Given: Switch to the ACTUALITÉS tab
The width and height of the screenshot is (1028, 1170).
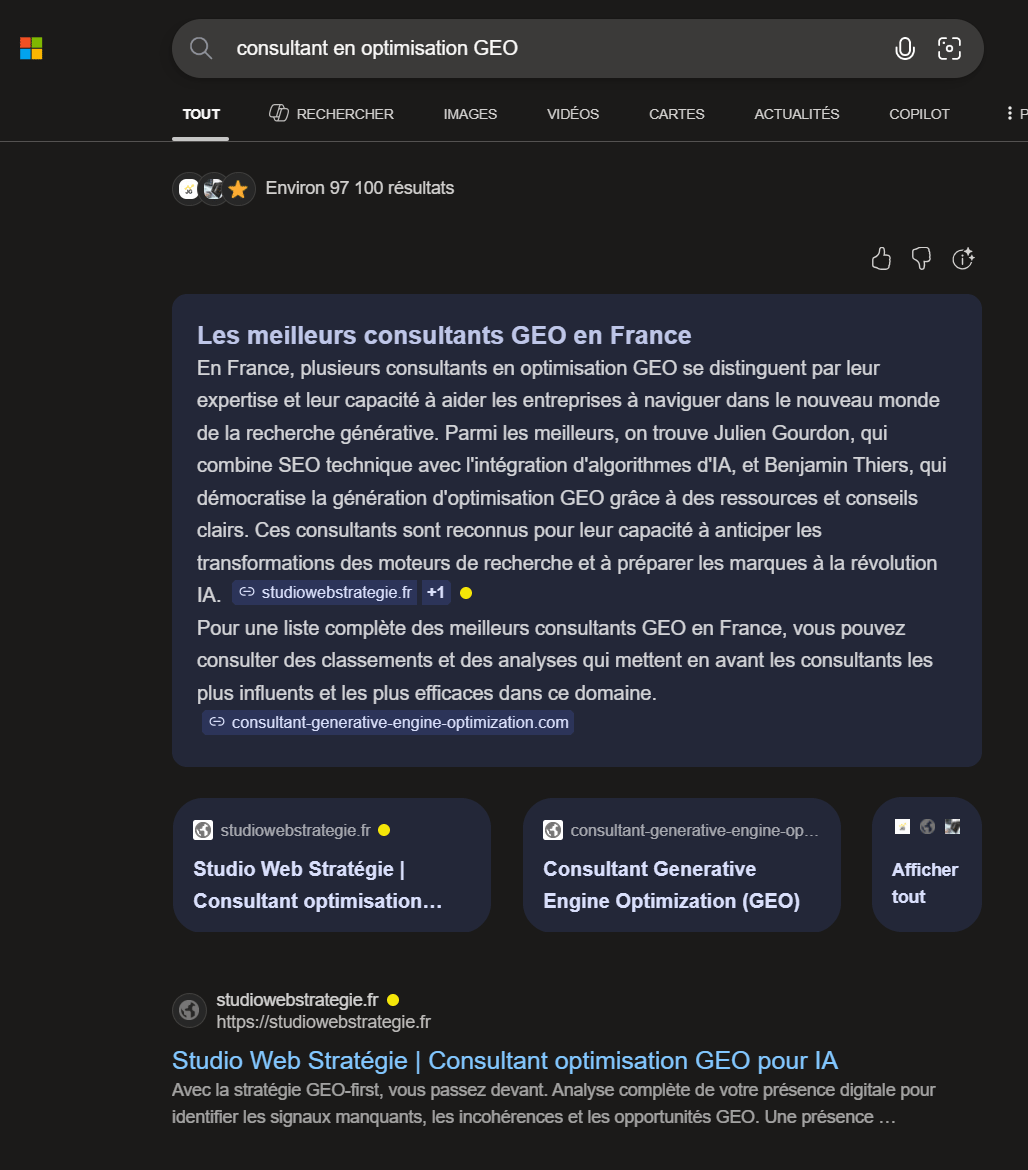Looking at the screenshot, I should pos(796,114).
